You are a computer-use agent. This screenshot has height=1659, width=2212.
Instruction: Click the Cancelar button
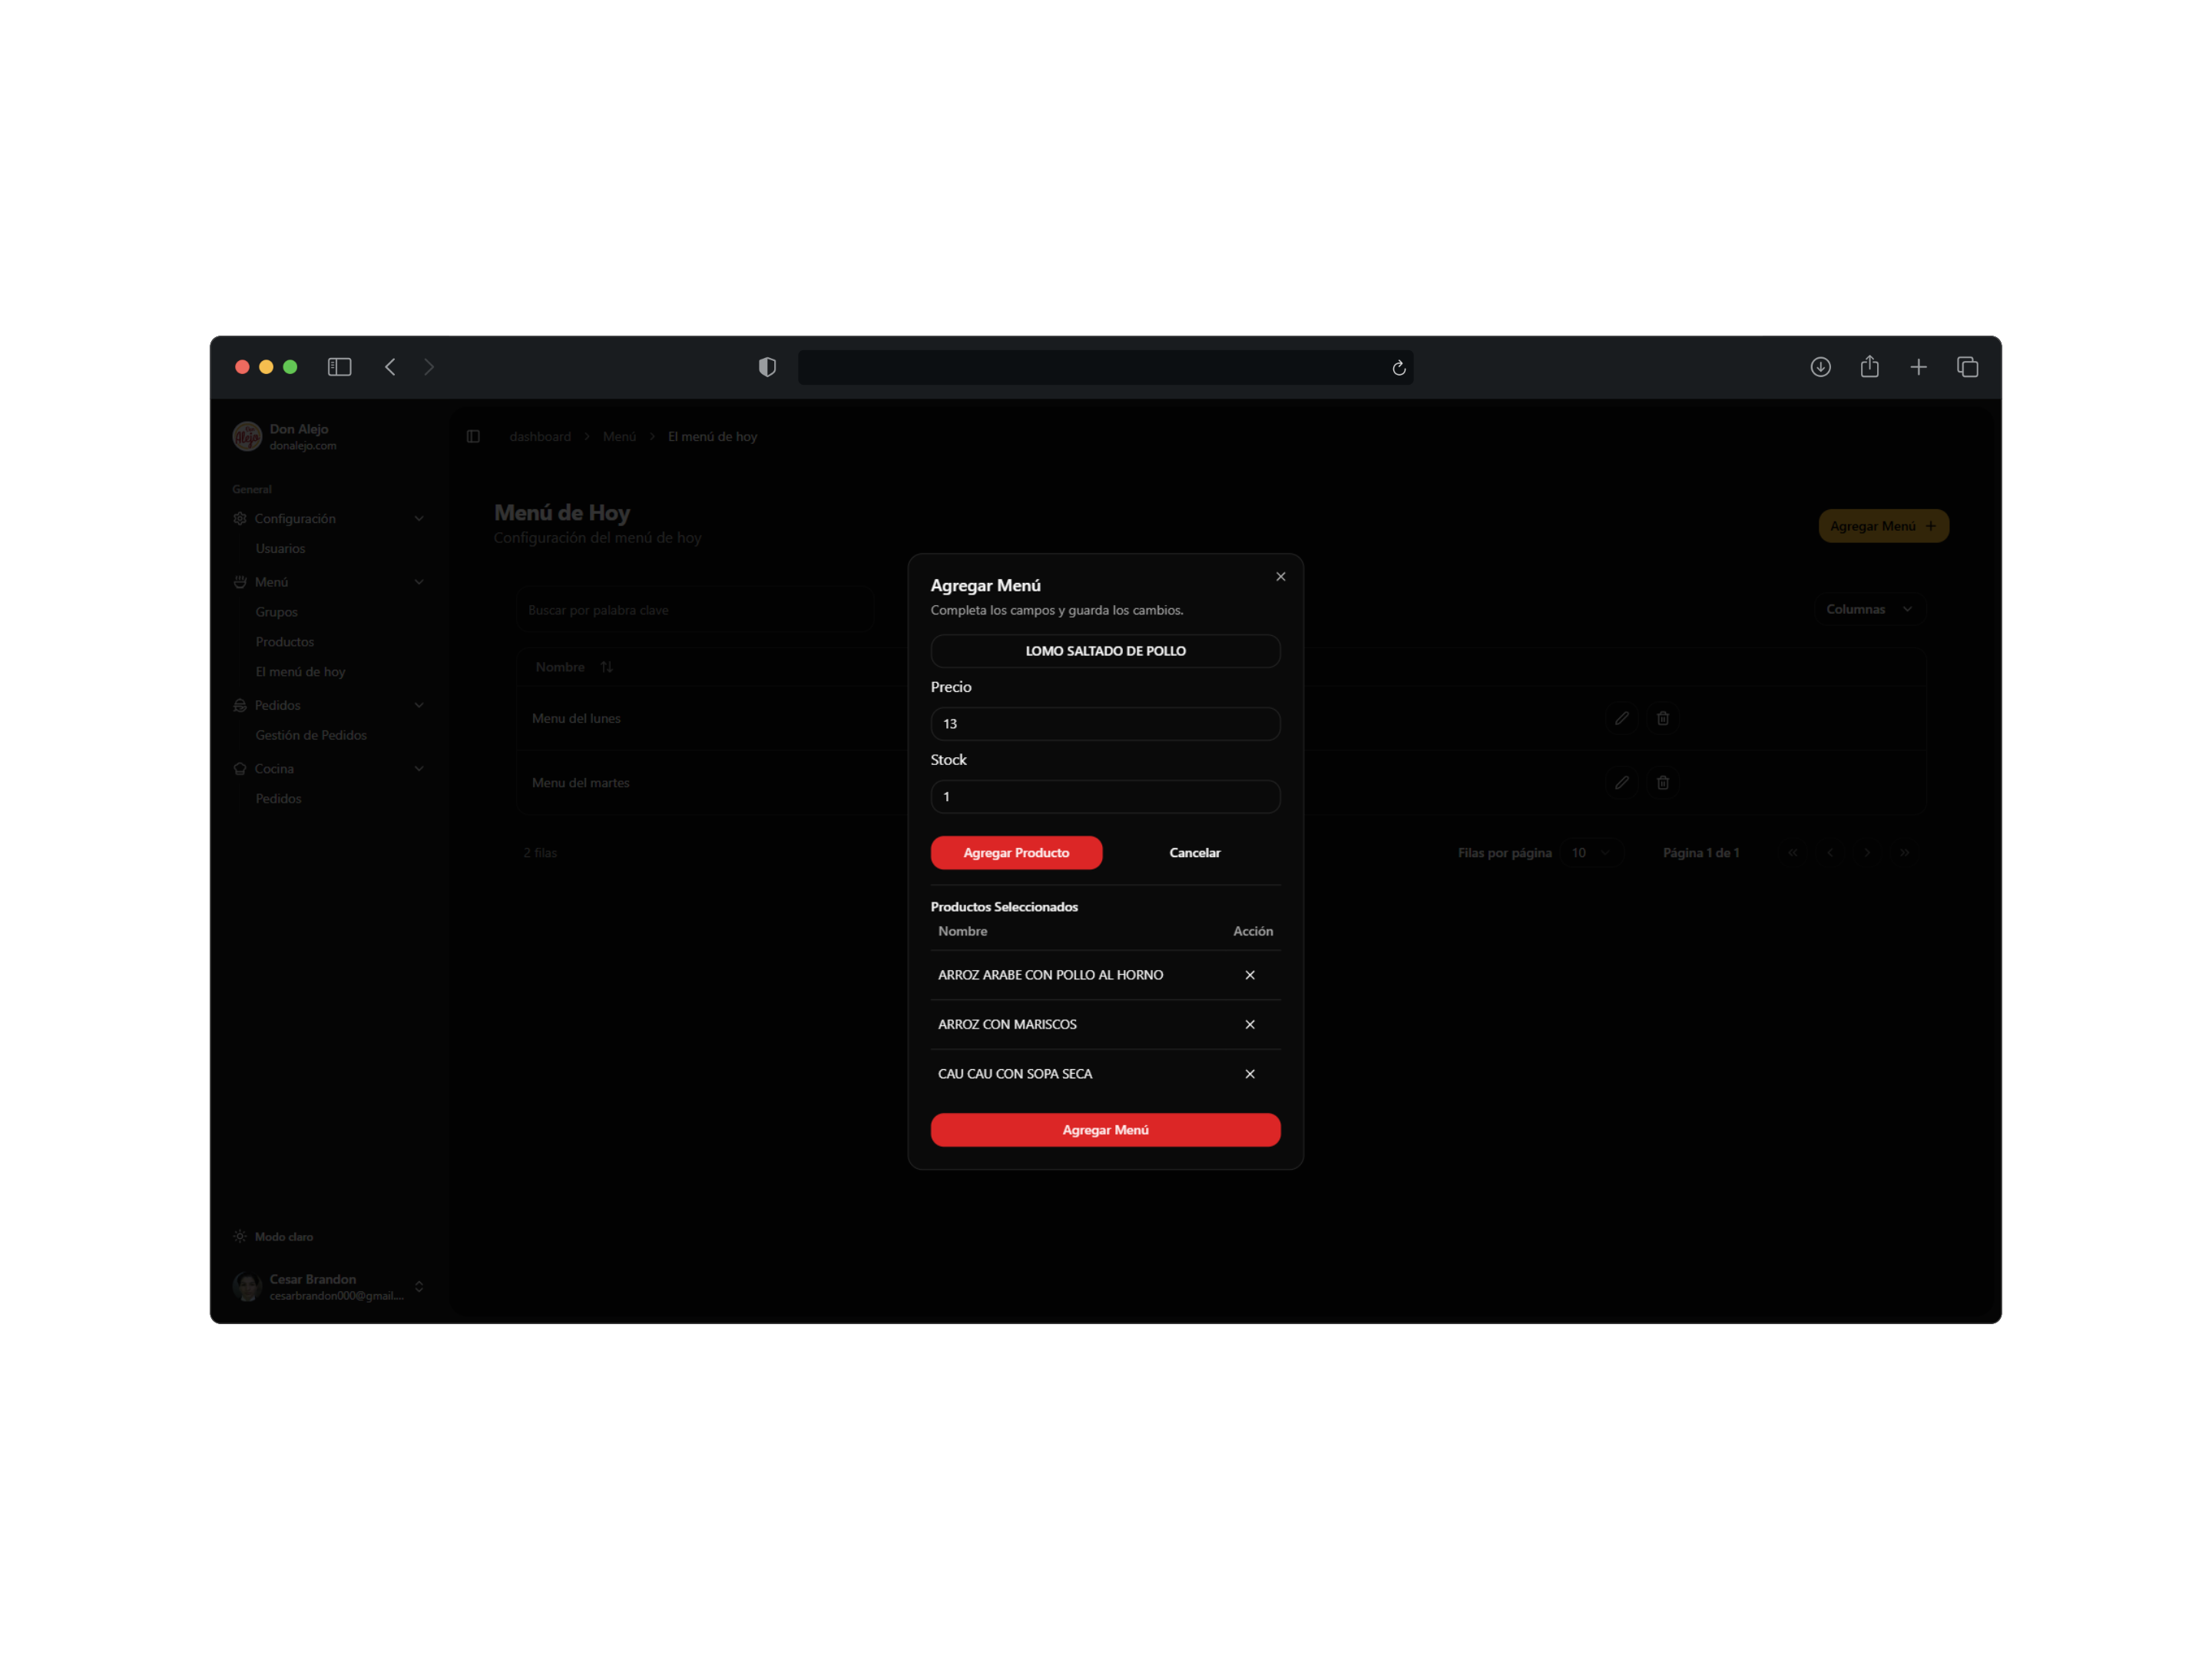(x=1194, y=852)
